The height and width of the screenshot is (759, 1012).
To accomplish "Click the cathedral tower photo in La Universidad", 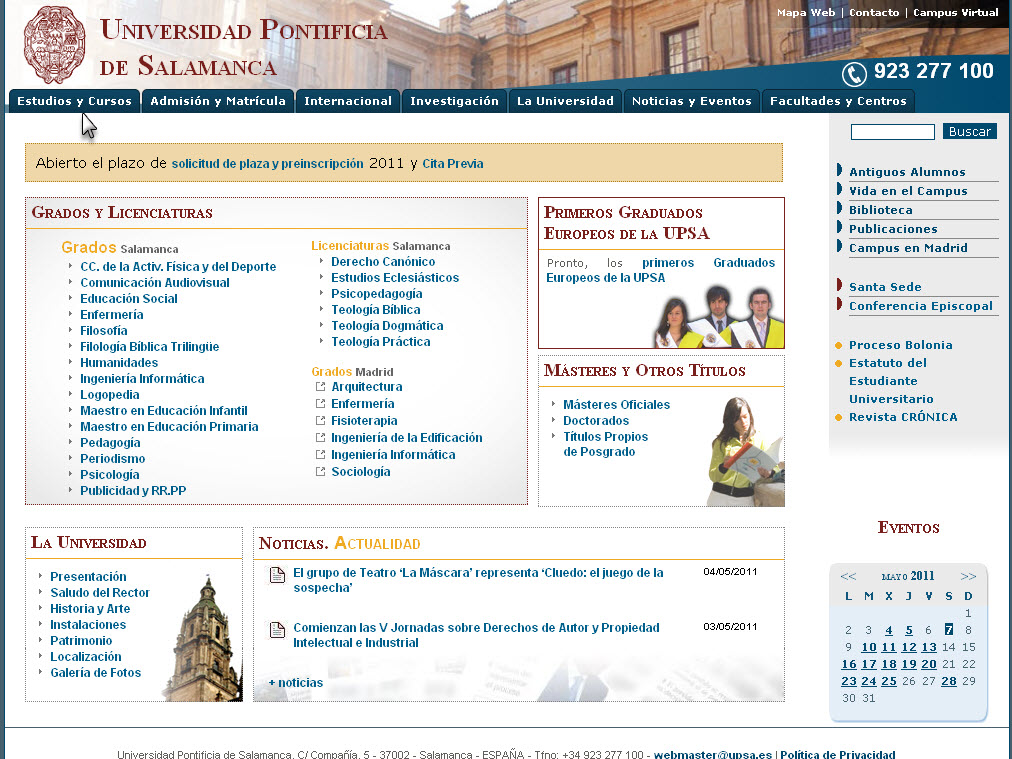I will (204, 637).
